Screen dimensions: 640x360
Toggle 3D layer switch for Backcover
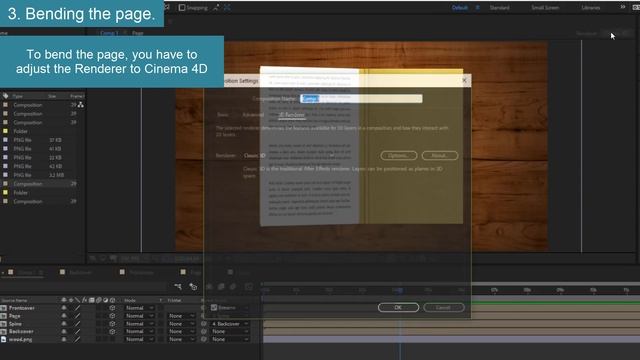point(112,331)
